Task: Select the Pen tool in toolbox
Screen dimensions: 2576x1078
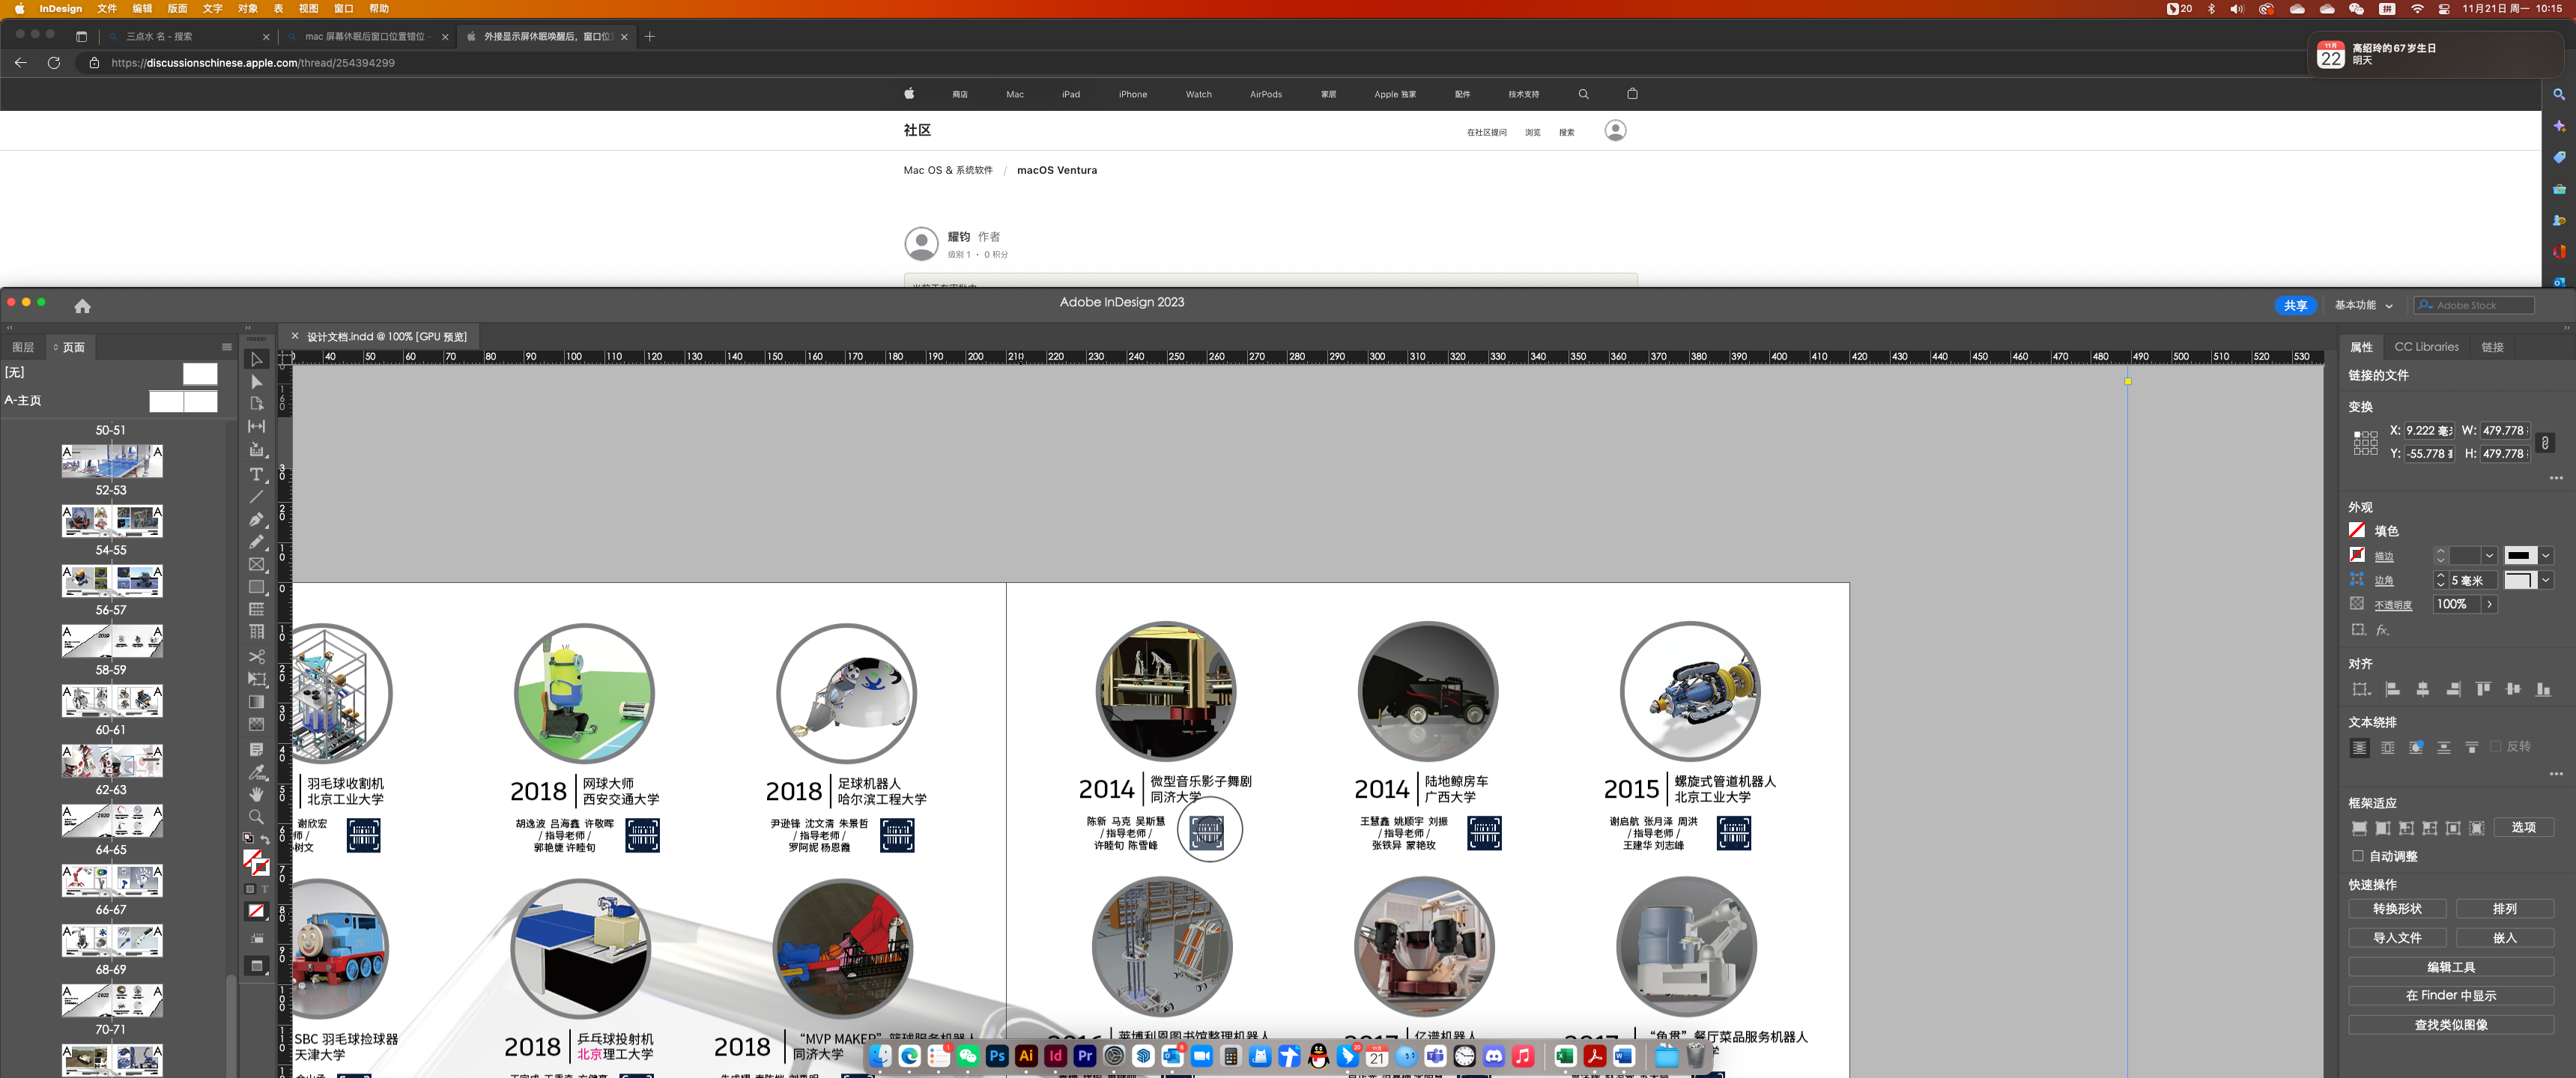Action: (x=256, y=519)
